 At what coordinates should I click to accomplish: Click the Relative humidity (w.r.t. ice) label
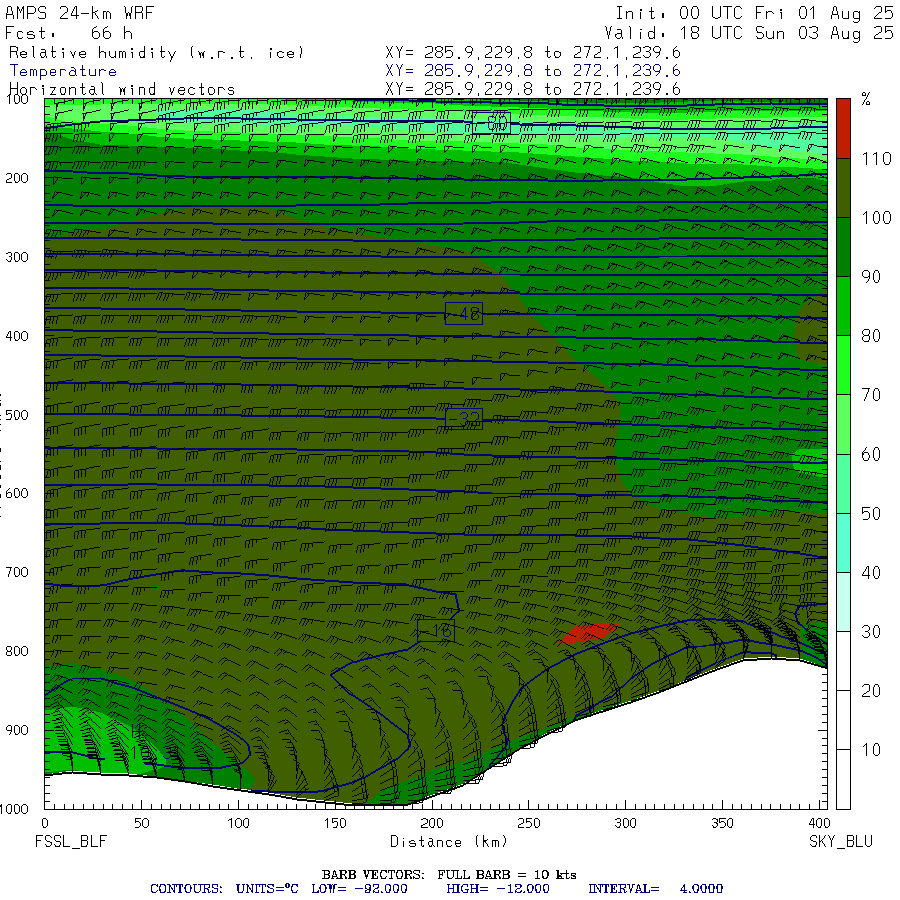tap(156, 53)
